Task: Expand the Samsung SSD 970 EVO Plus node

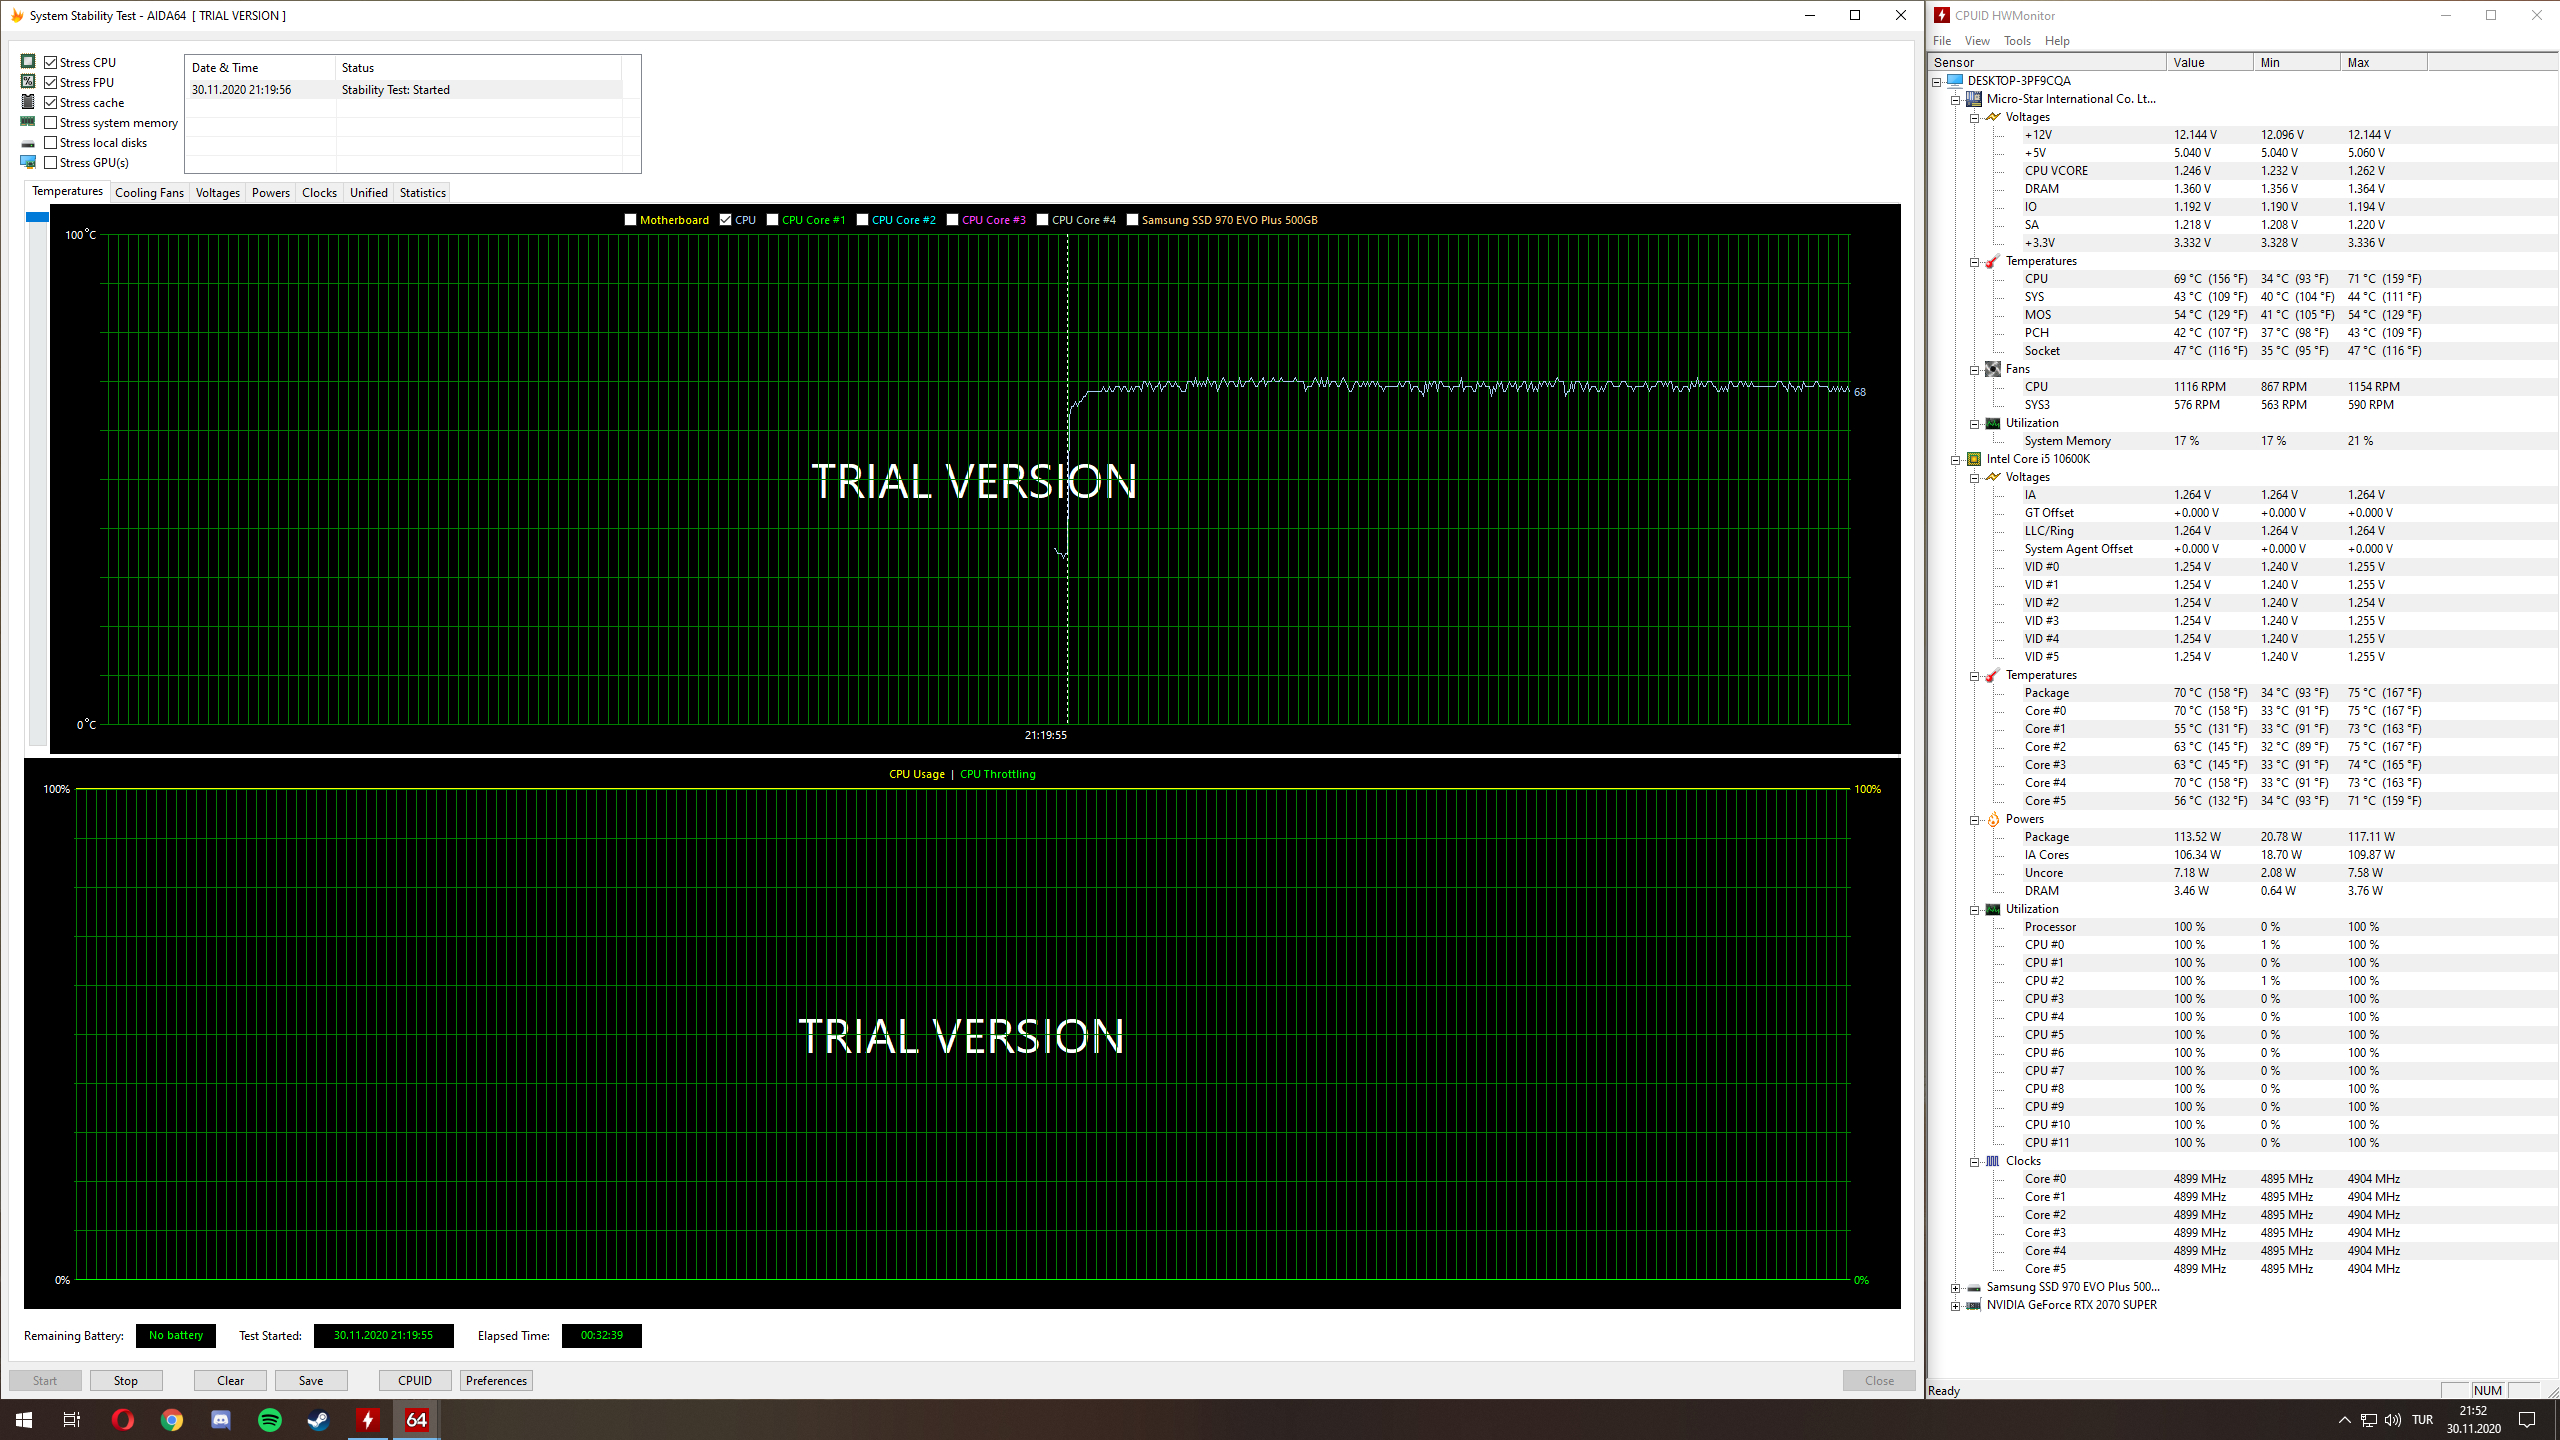Action: pyautogui.click(x=1955, y=1288)
